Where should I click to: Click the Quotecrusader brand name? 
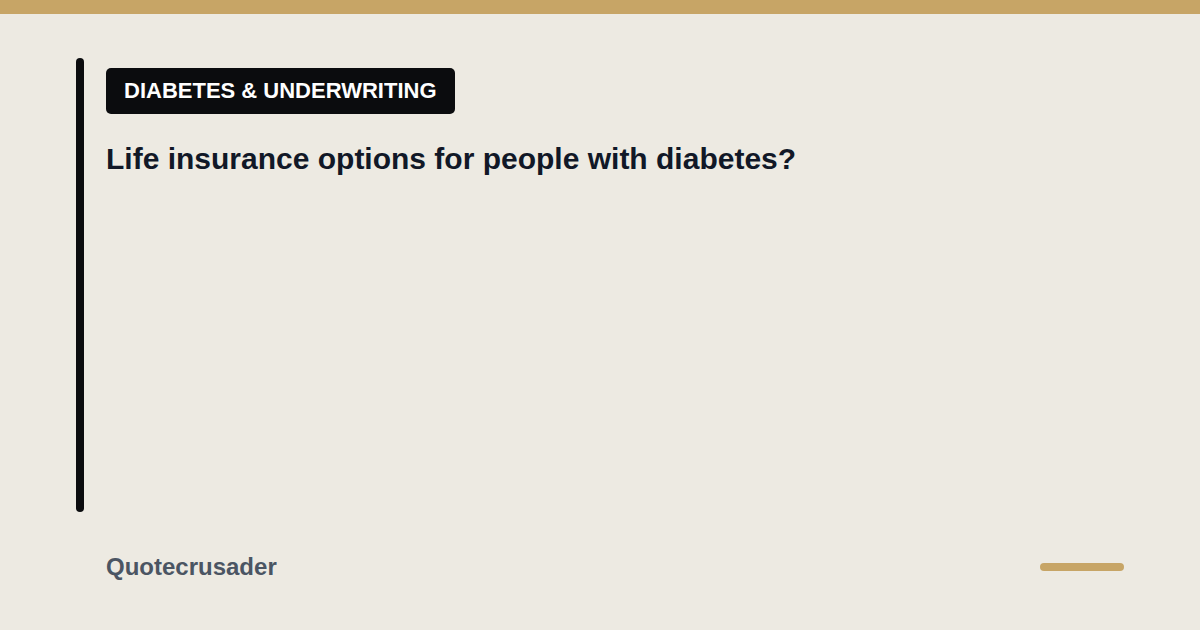(191, 567)
